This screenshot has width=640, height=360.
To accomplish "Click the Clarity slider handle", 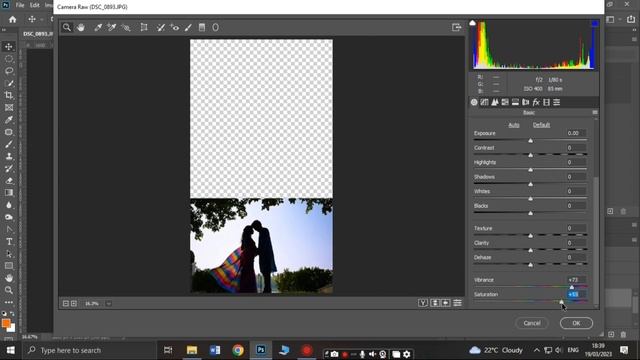I will pos(531,250).
